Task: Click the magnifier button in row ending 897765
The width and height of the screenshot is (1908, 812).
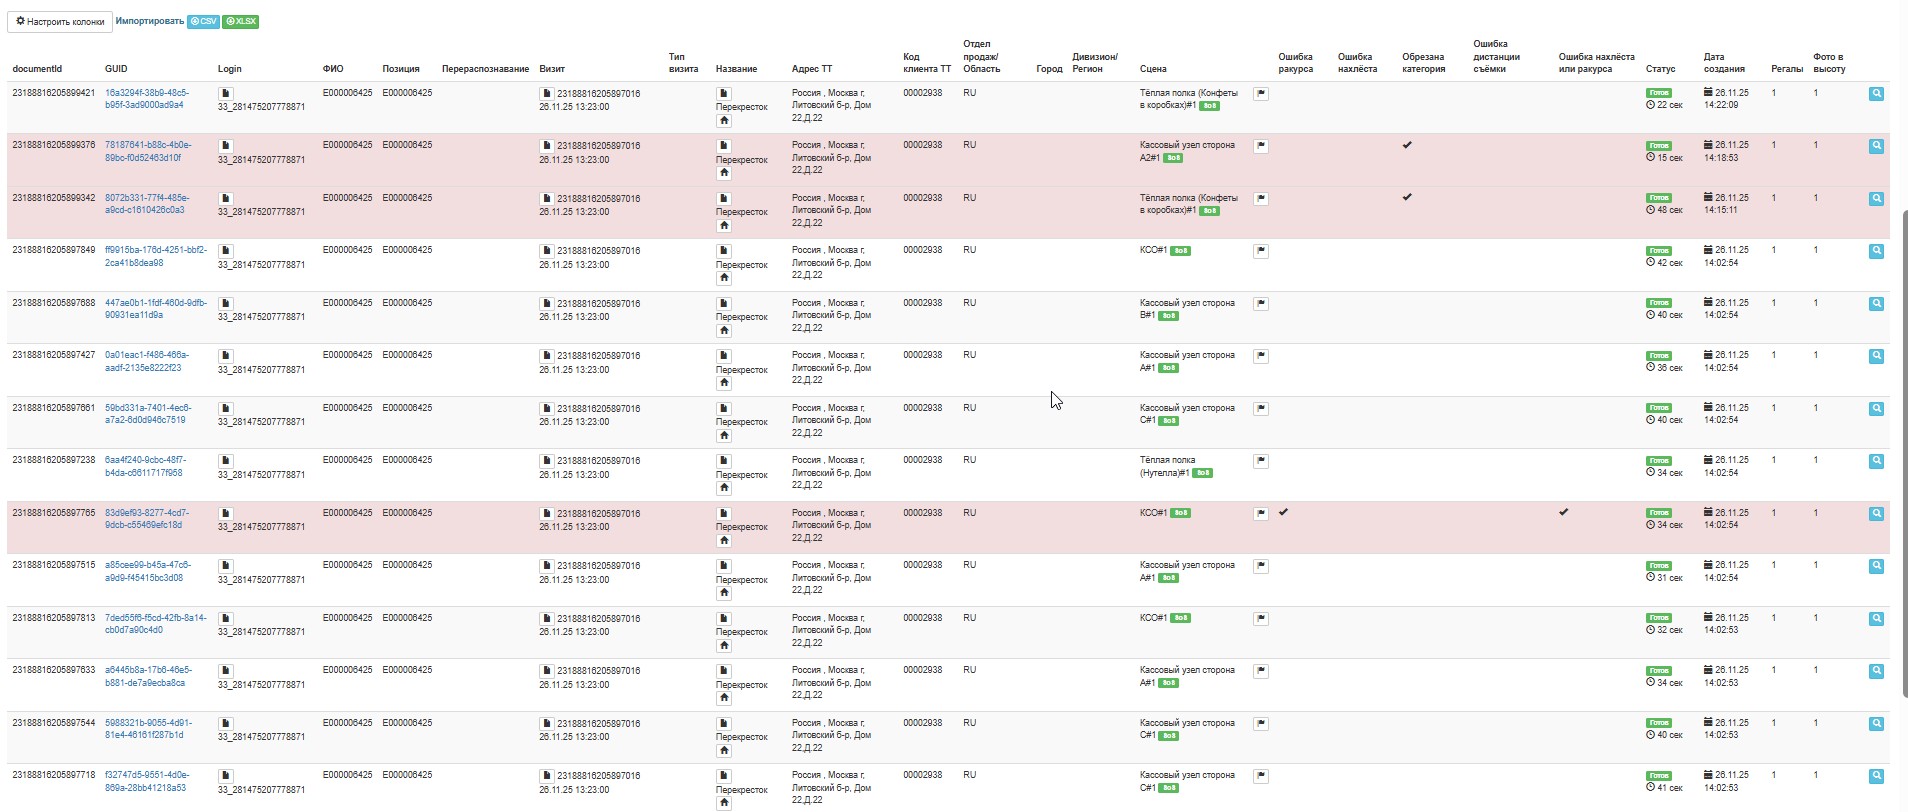Action: point(1876,514)
